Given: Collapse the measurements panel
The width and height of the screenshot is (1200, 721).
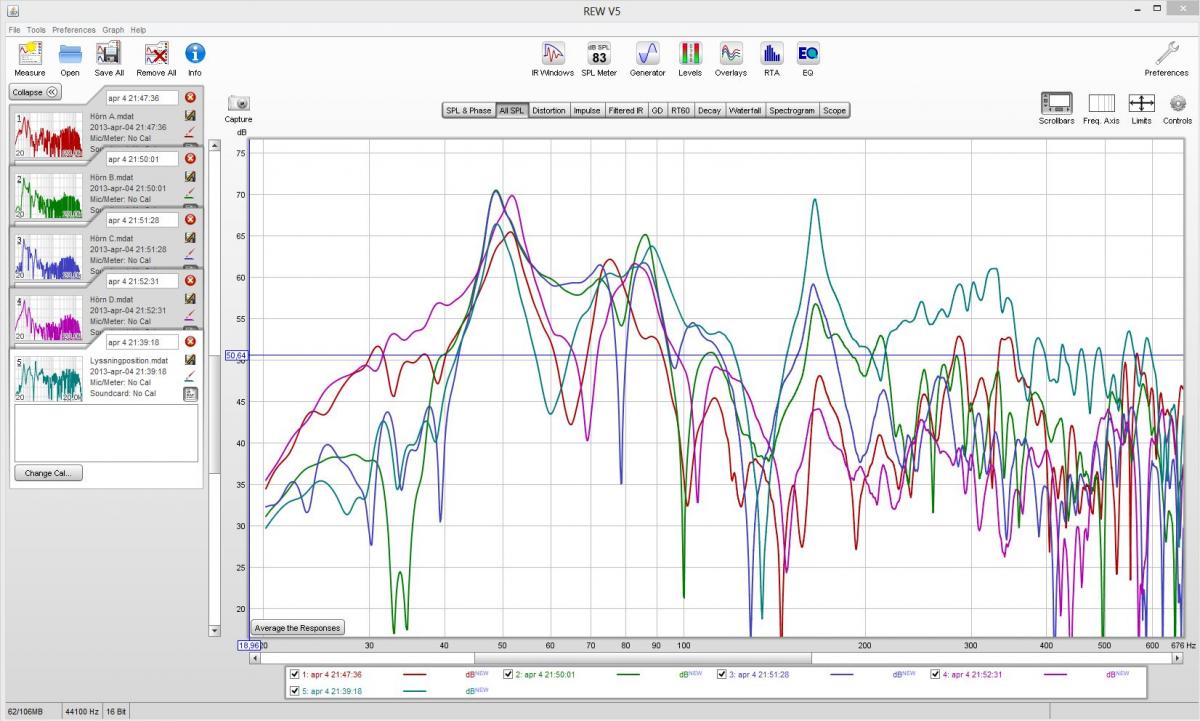Looking at the screenshot, I should (35, 92).
